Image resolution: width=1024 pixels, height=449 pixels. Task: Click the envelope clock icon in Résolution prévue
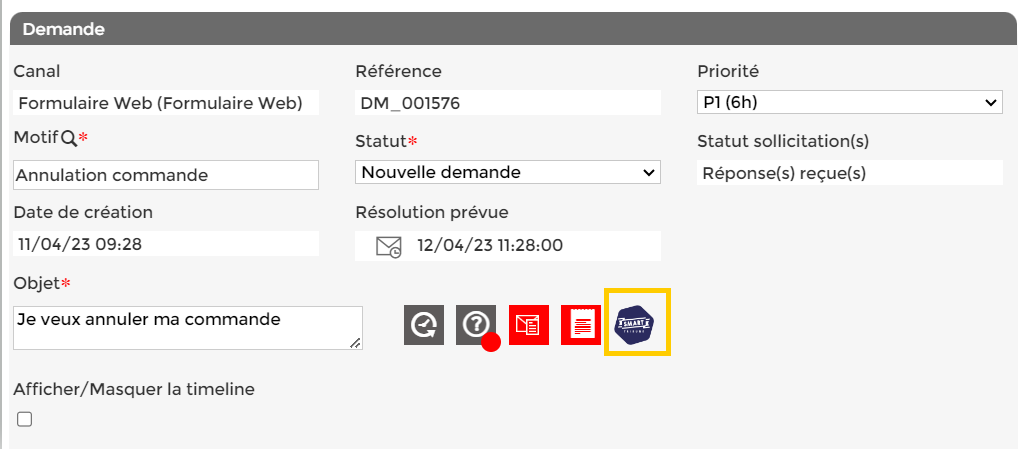(x=389, y=246)
